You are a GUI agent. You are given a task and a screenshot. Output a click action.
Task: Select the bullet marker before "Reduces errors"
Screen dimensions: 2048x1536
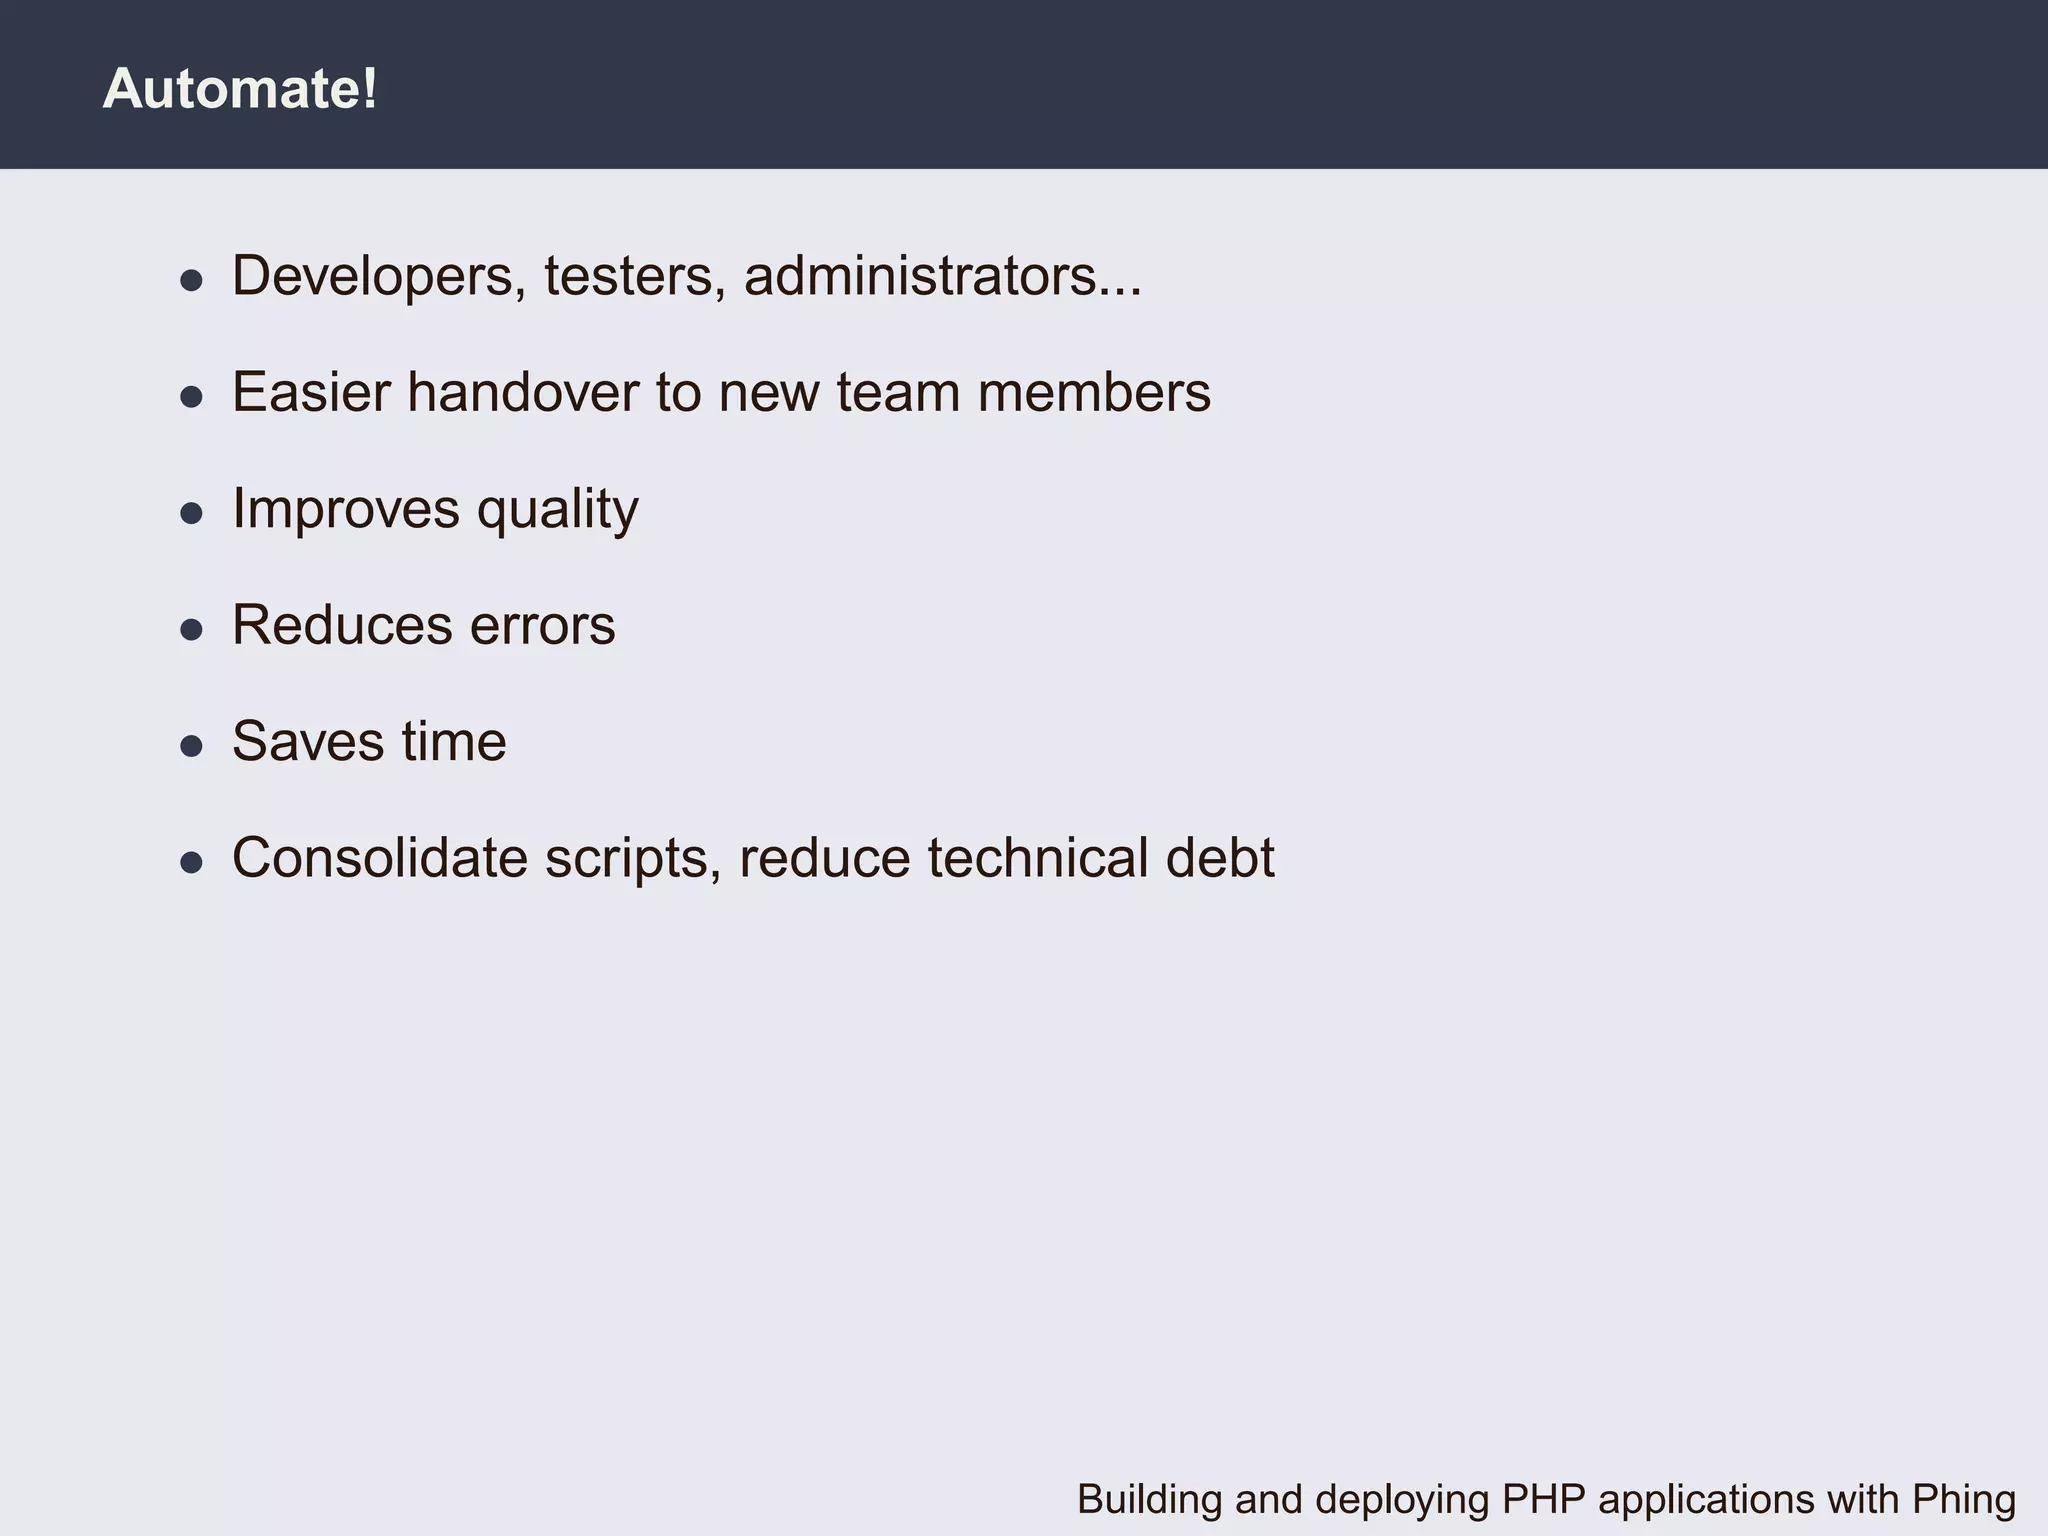(x=191, y=630)
